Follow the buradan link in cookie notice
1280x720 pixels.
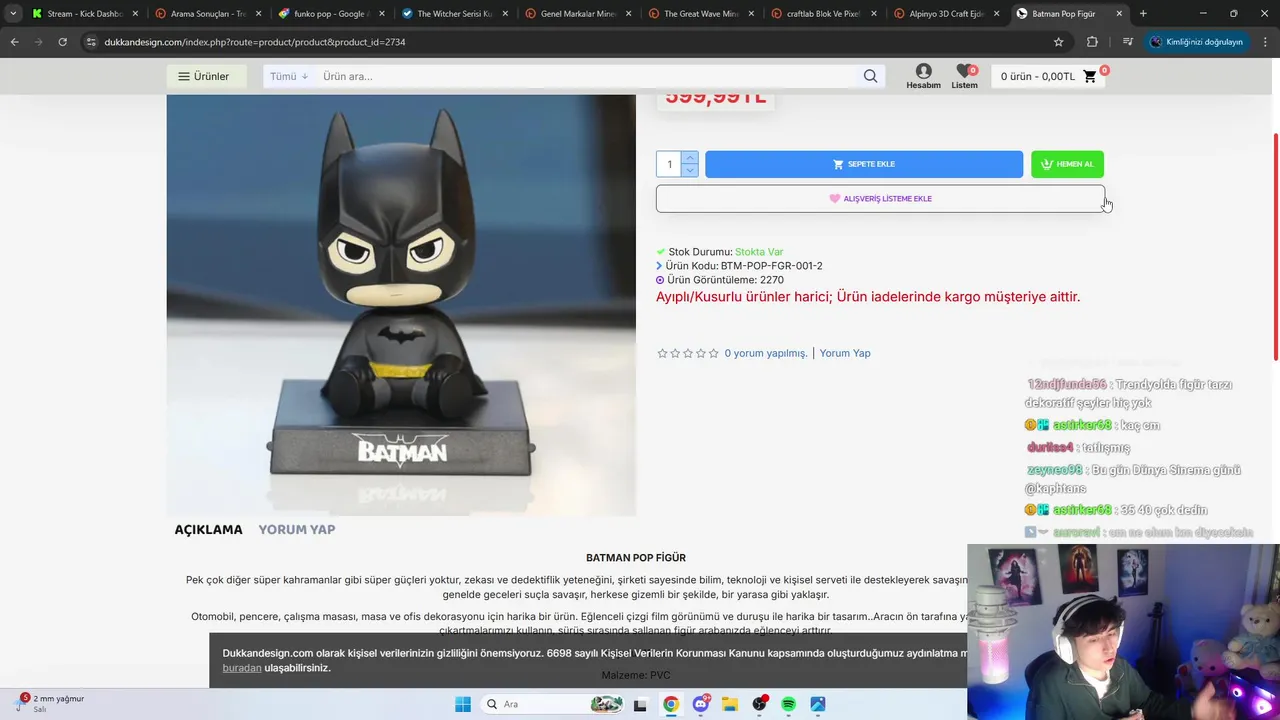242,668
